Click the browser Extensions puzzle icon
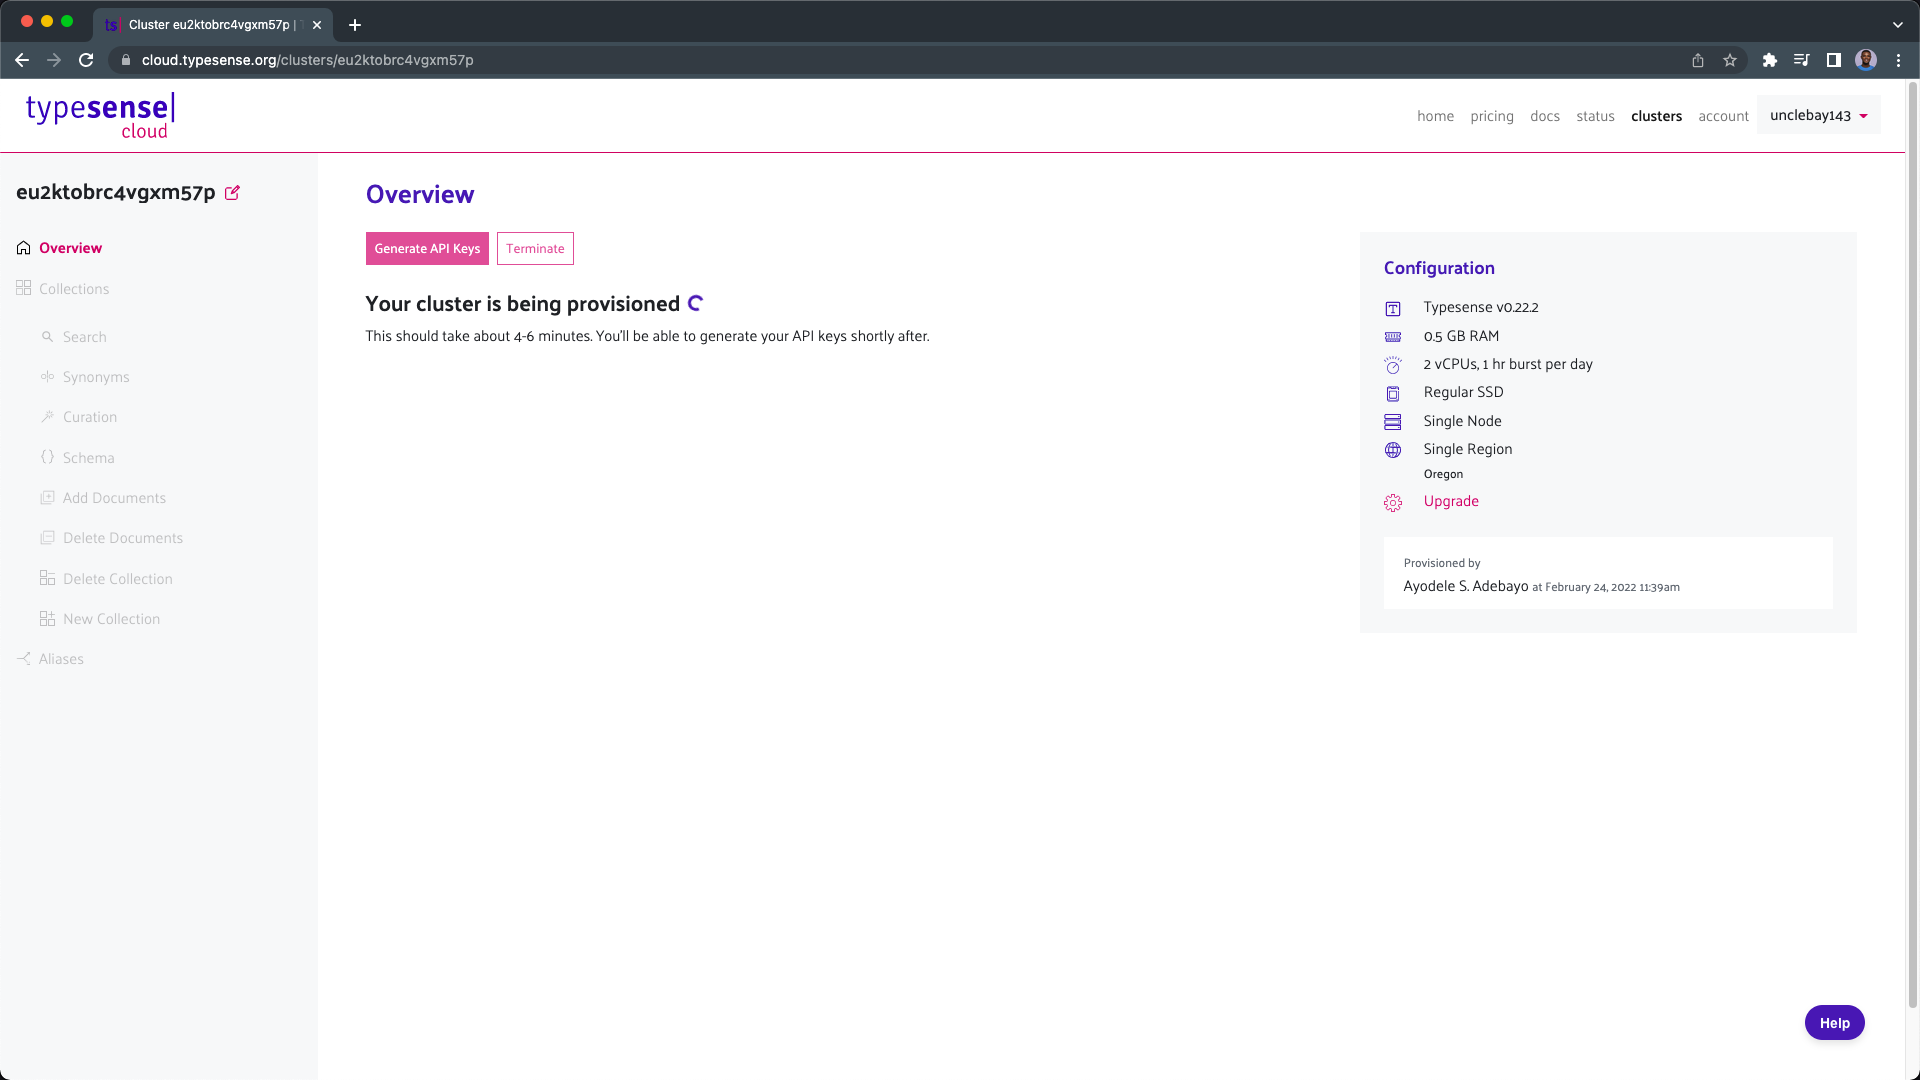1920x1080 pixels. click(1769, 60)
